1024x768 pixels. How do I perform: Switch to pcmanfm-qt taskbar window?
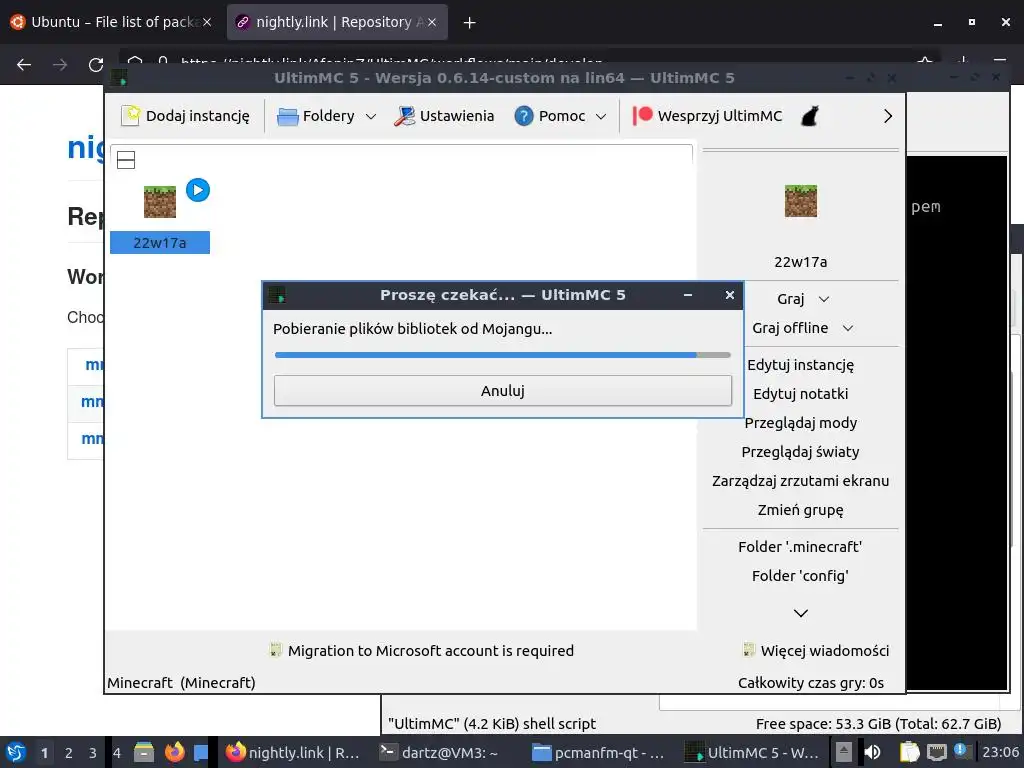click(598, 752)
